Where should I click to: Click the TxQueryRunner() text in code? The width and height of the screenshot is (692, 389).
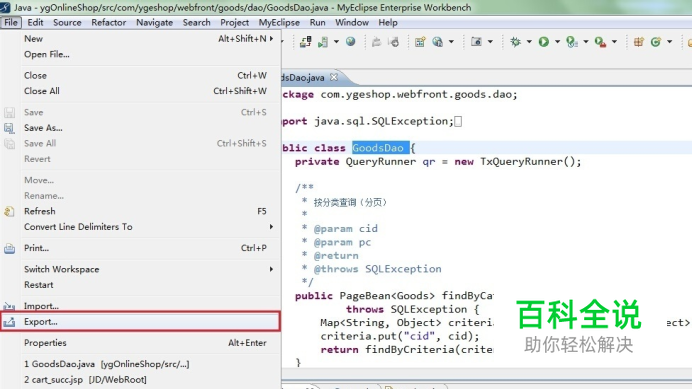coord(527,162)
